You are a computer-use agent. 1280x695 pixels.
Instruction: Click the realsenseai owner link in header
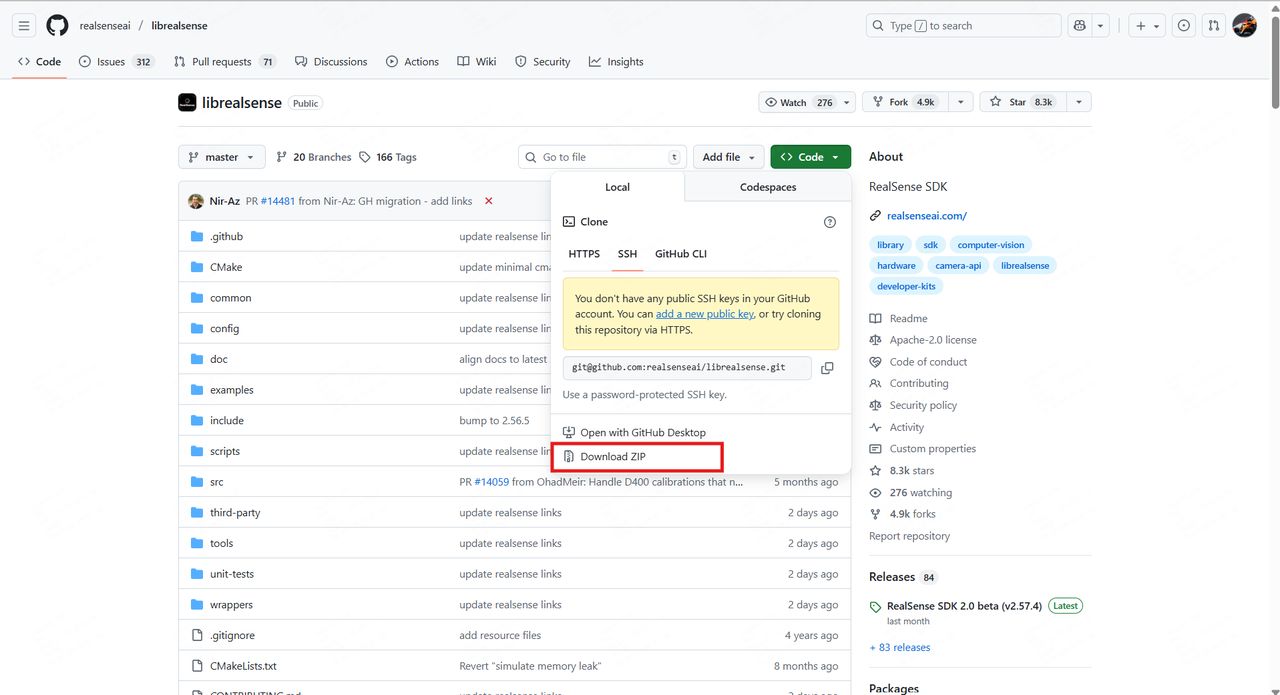(105, 26)
